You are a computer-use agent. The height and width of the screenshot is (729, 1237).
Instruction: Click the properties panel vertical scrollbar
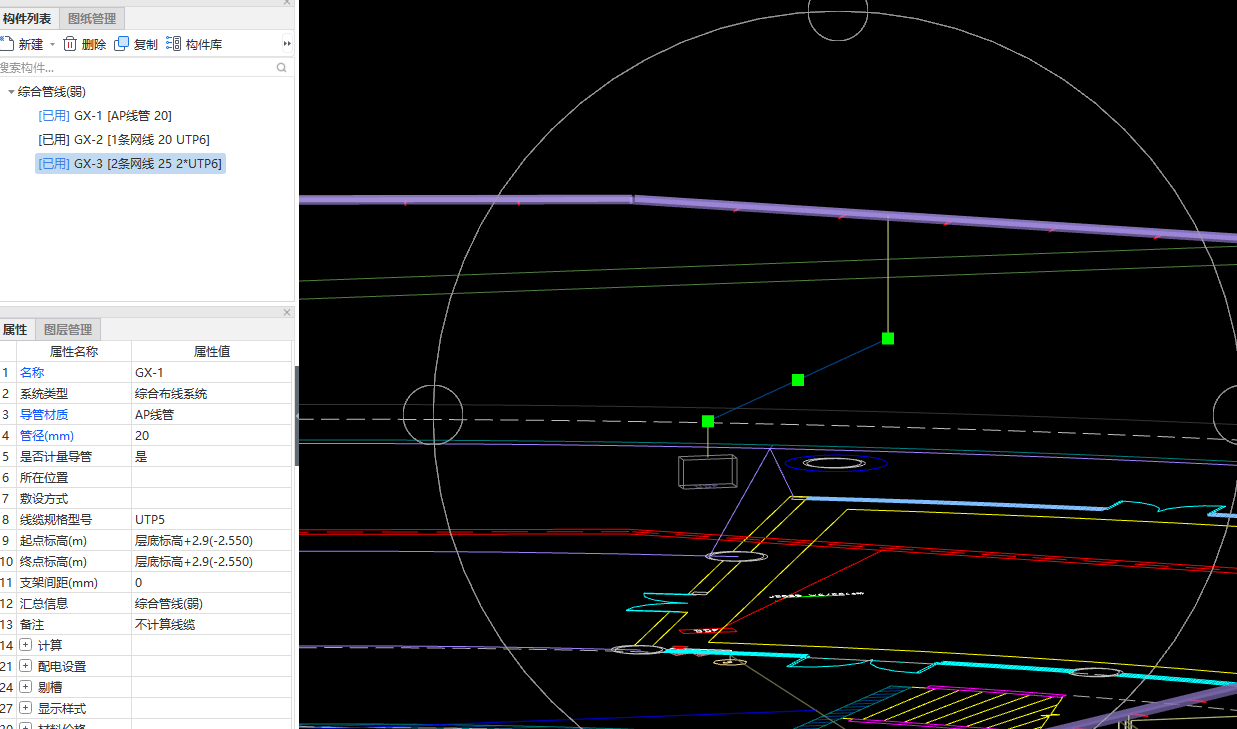pyautogui.click(x=296, y=415)
